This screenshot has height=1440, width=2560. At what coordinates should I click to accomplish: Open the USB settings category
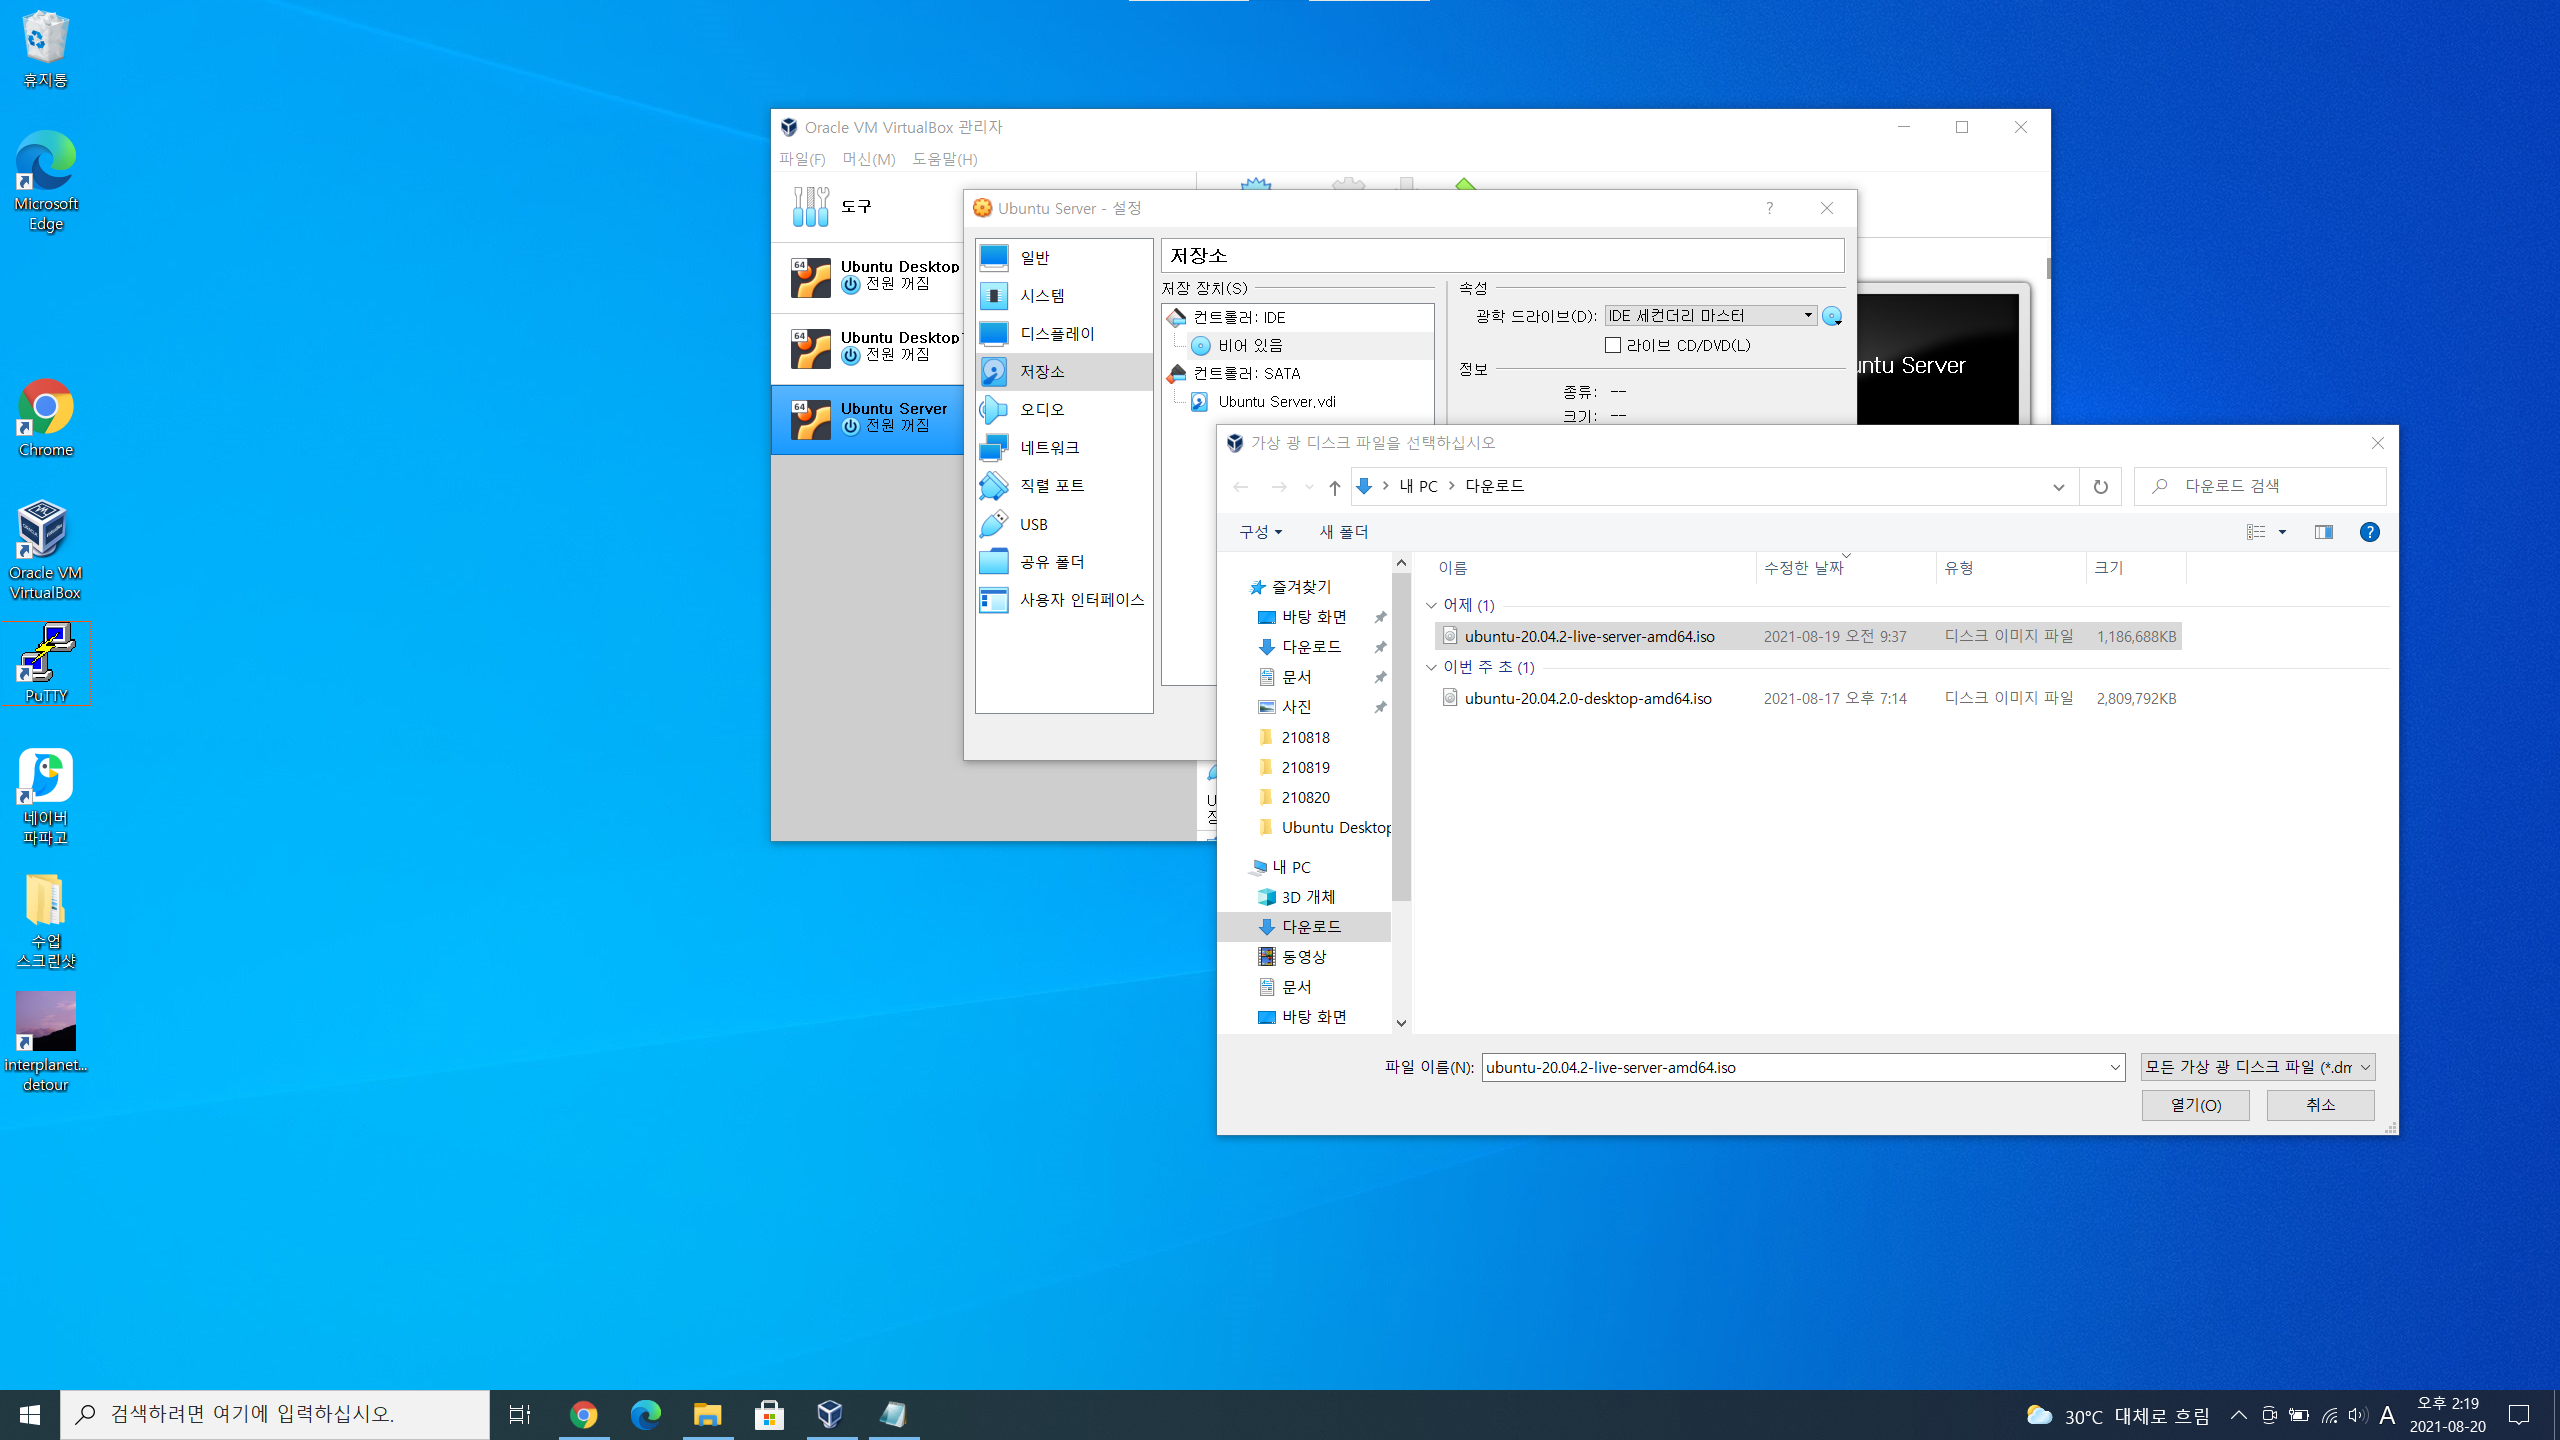point(1033,524)
